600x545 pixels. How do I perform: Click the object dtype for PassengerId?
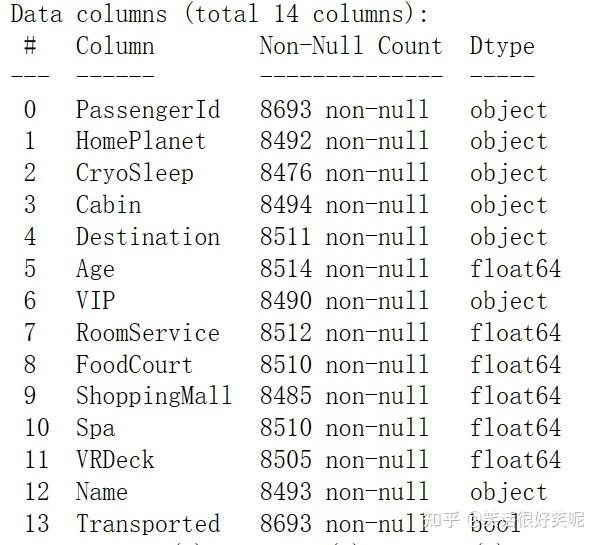click(508, 110)
